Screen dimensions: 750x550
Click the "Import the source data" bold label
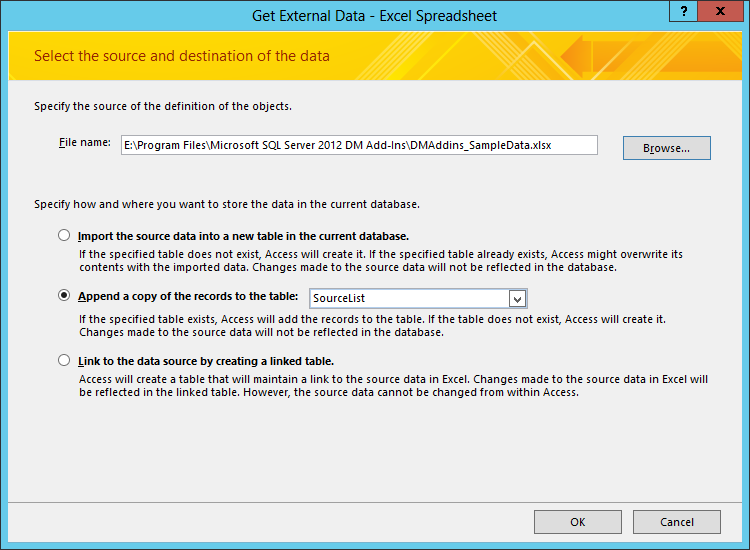(244, 236)
